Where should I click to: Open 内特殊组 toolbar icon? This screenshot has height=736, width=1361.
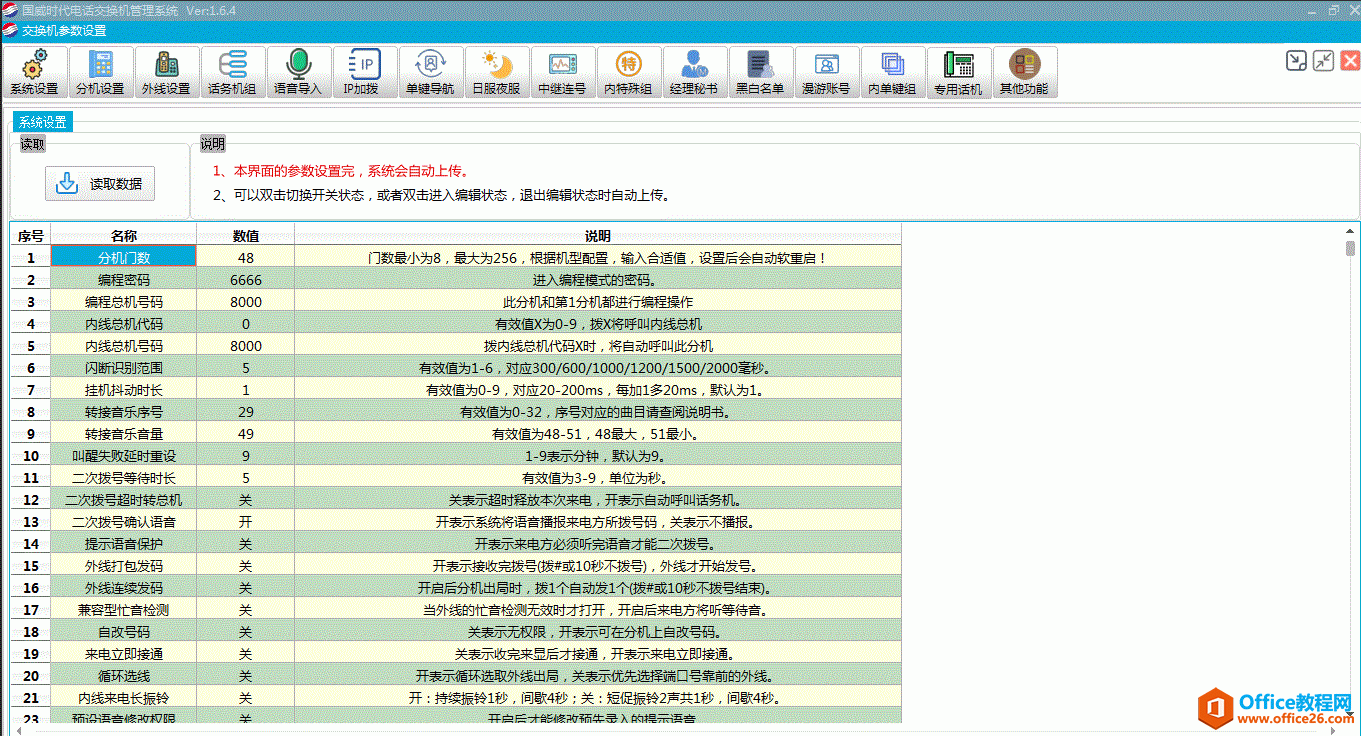click(x=628, y=73)
